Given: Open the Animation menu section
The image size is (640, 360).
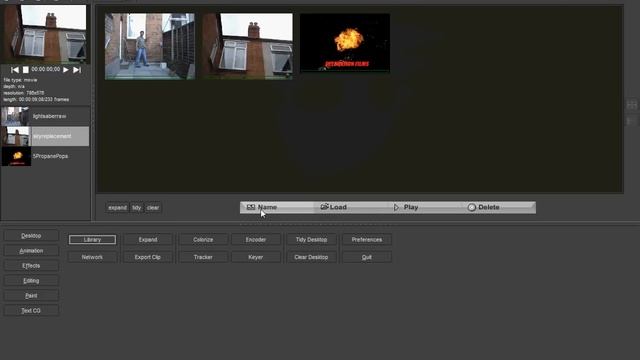Looking at the screenshot, I should click(x=31, y=251).
